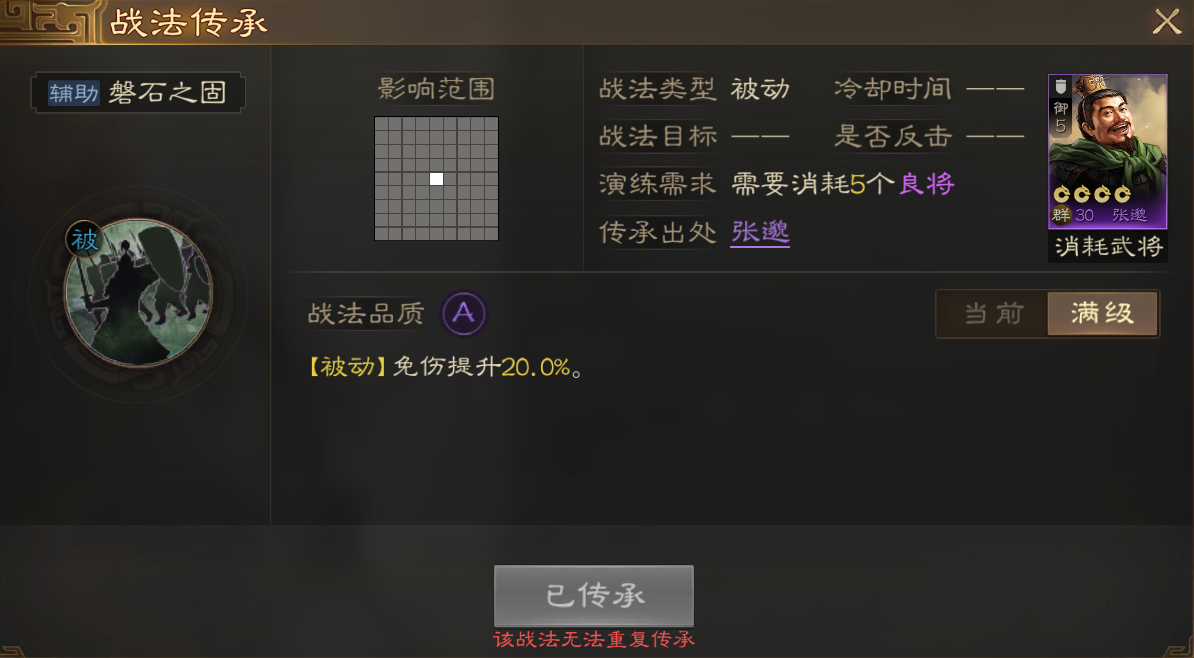This screenshot has width=1194, height=658.
Task: Click the 御 troop type icon on card
Action: pyautogui.click(x=1061, y=106)
